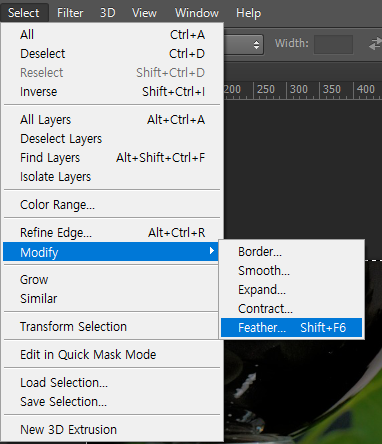Open the View menu

click(x=144, y=13)
